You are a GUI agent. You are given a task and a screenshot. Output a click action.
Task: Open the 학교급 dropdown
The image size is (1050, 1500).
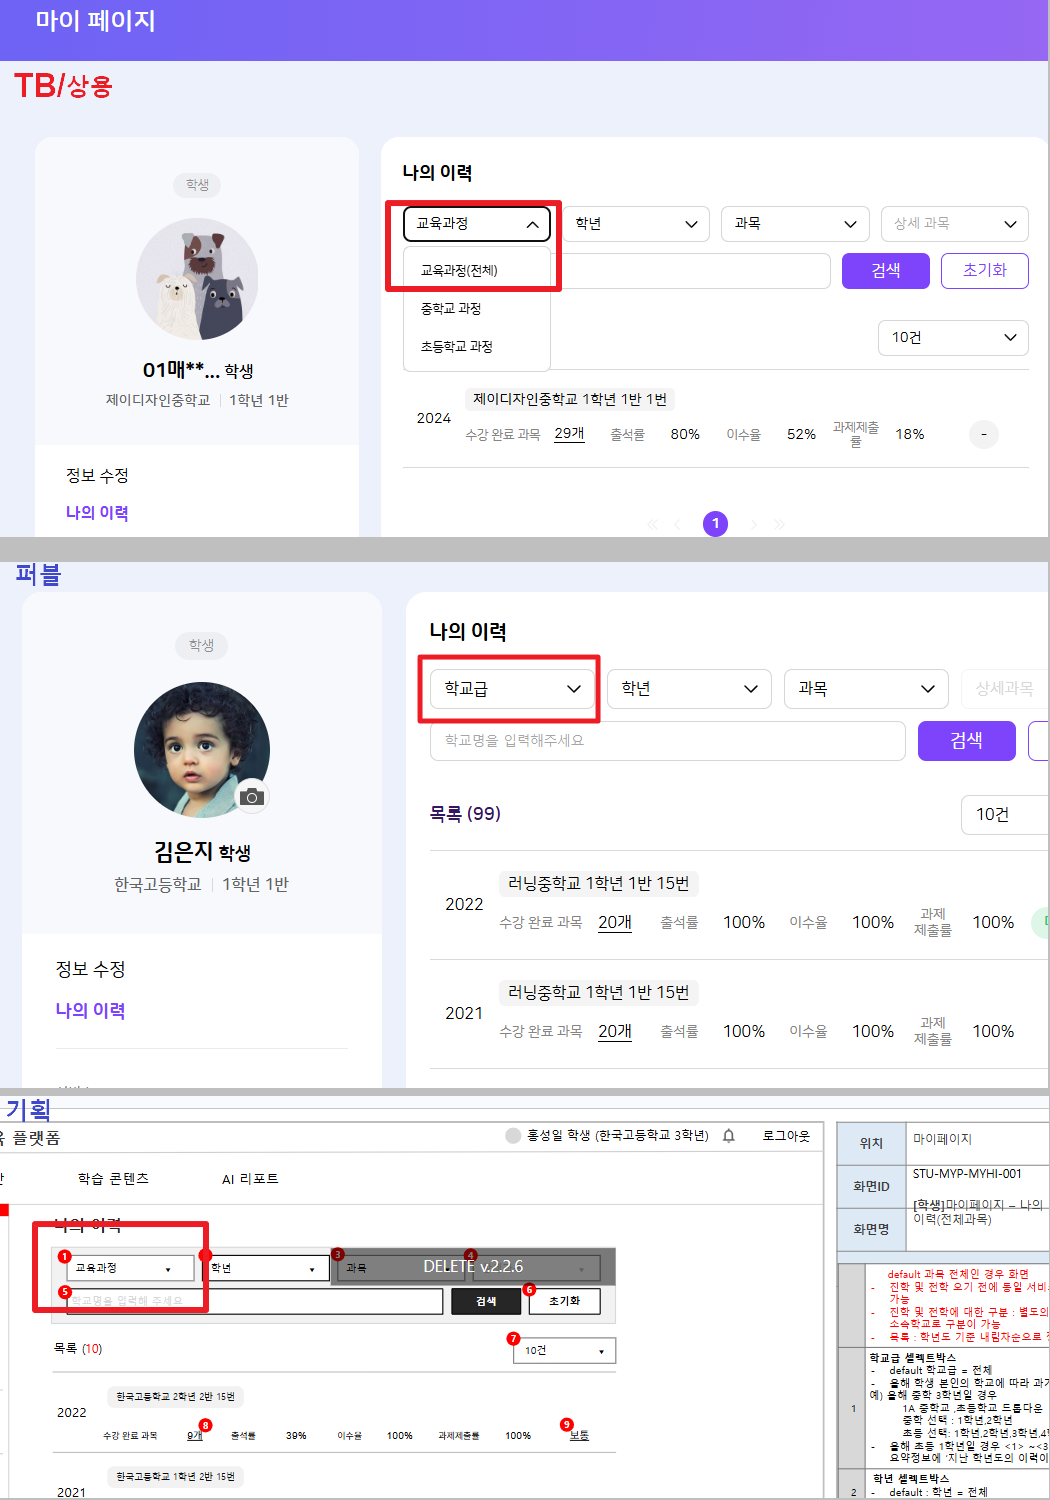(512, 689)
